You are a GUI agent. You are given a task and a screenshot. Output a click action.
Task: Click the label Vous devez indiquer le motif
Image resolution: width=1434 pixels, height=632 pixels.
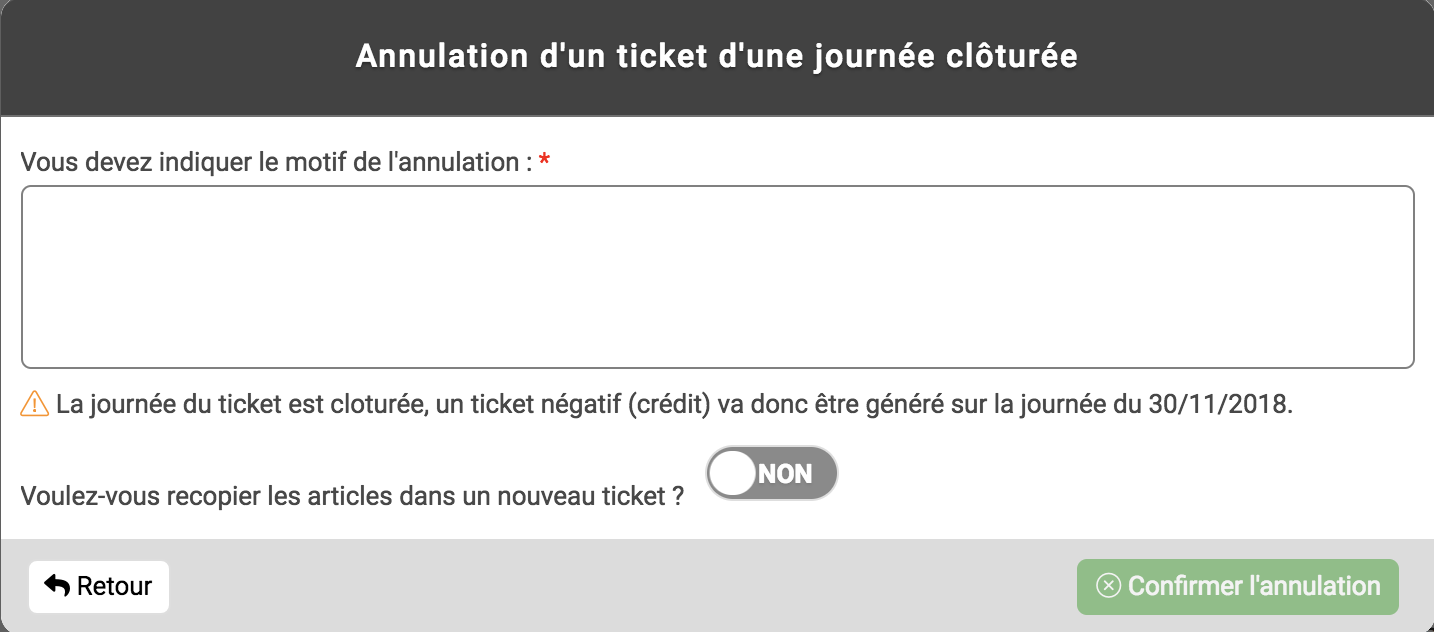click(276, 162)
